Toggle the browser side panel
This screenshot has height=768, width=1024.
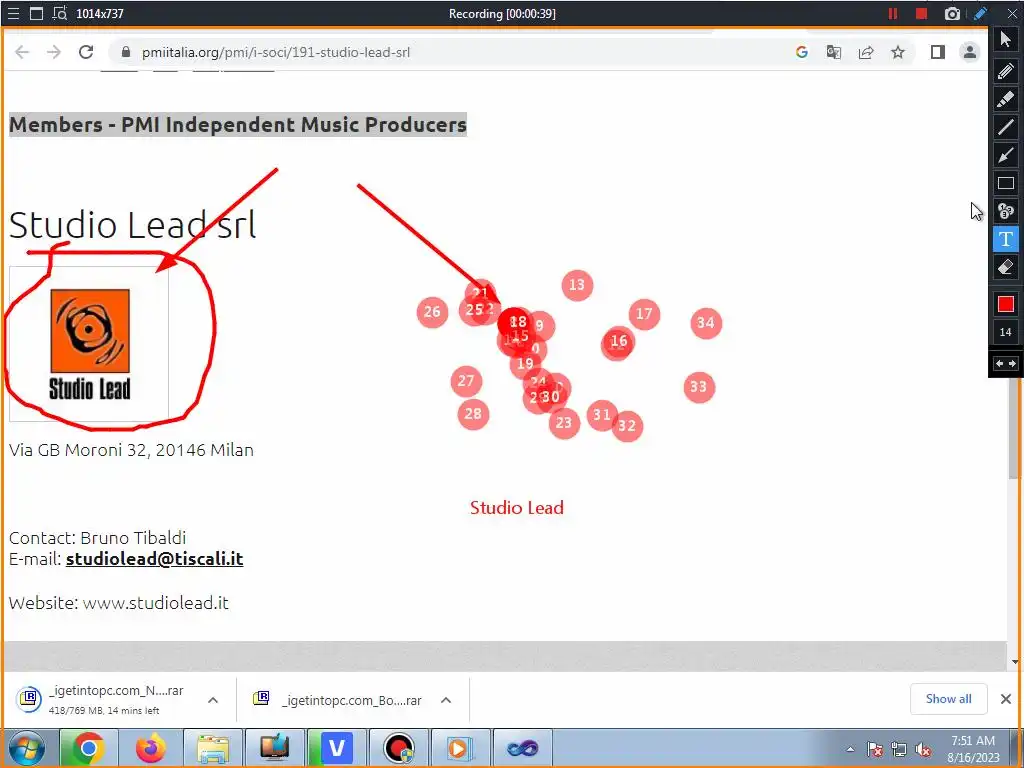pos(938,52)
